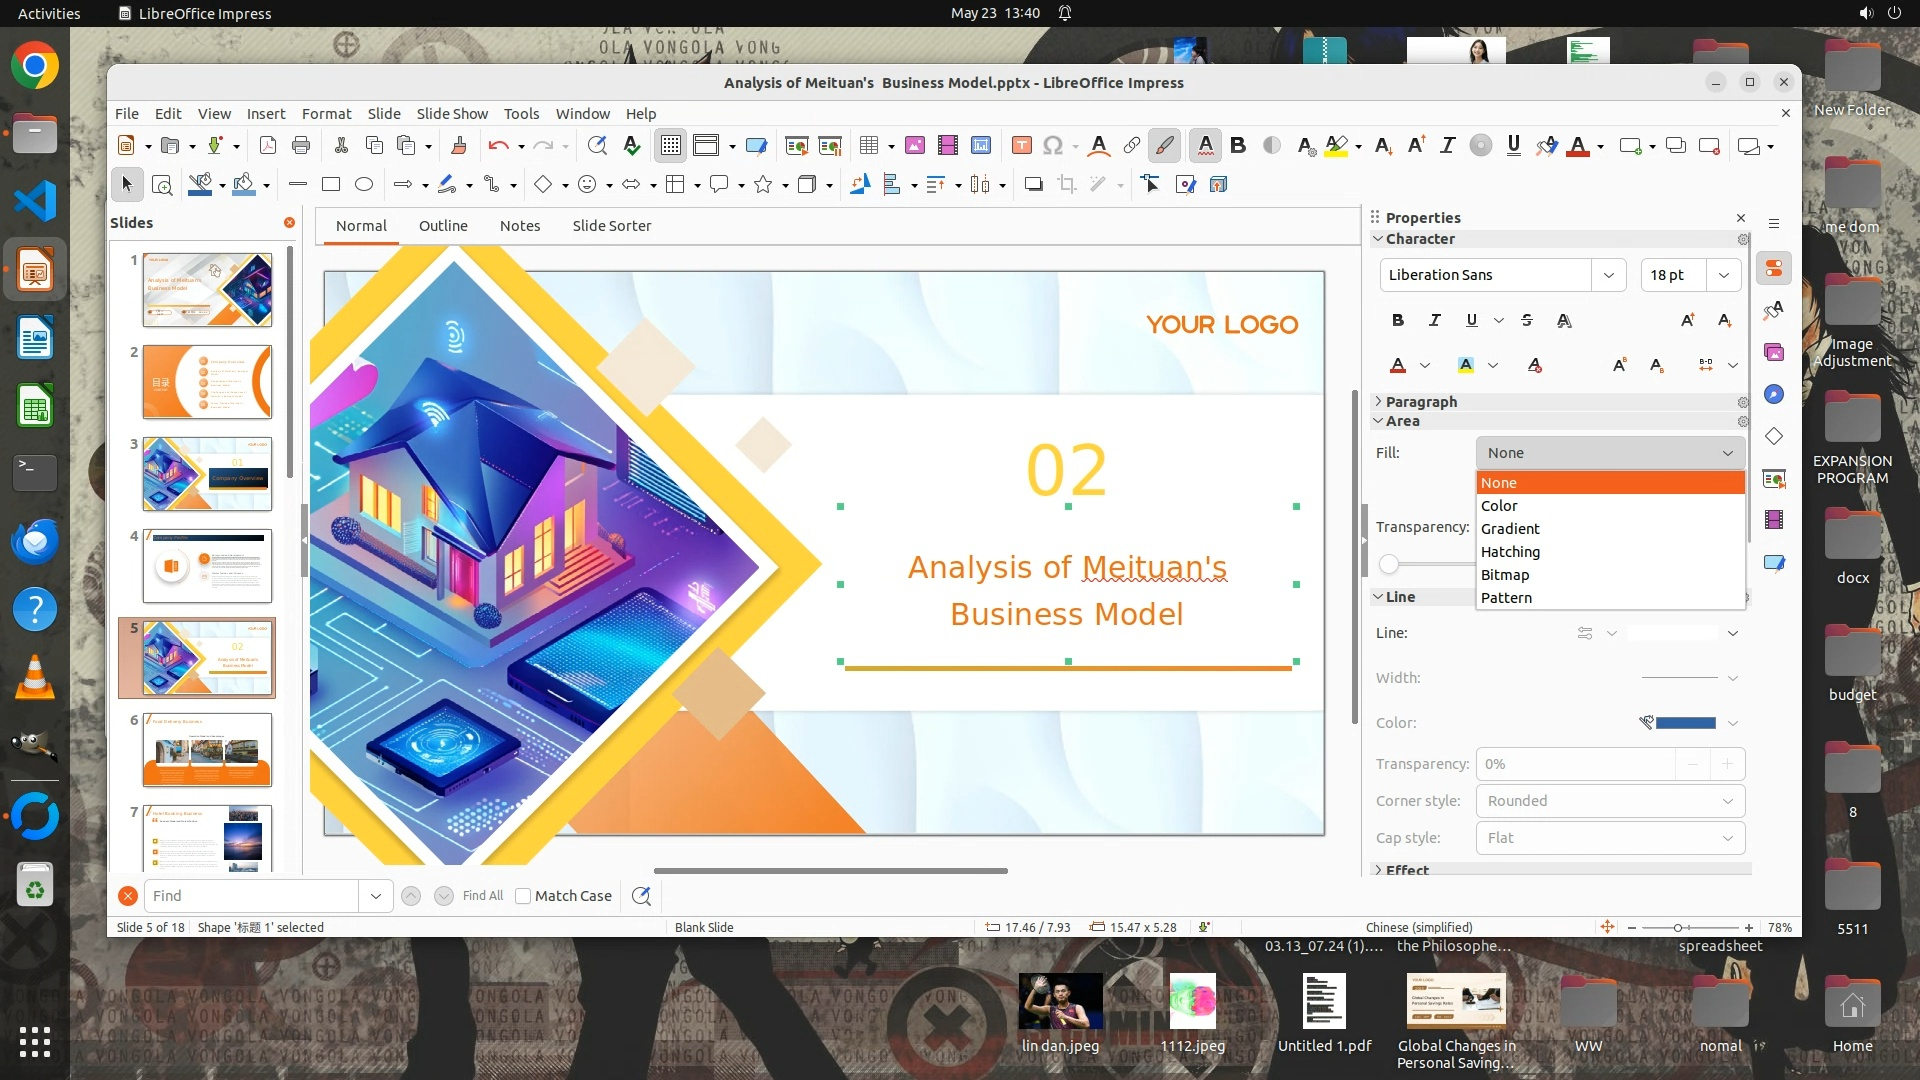Open the Slide Show menu

tap(452, 113)
